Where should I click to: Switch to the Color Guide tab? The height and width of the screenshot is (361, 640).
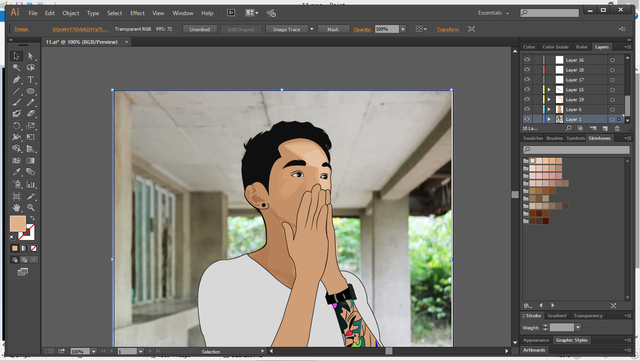[555, 47]
